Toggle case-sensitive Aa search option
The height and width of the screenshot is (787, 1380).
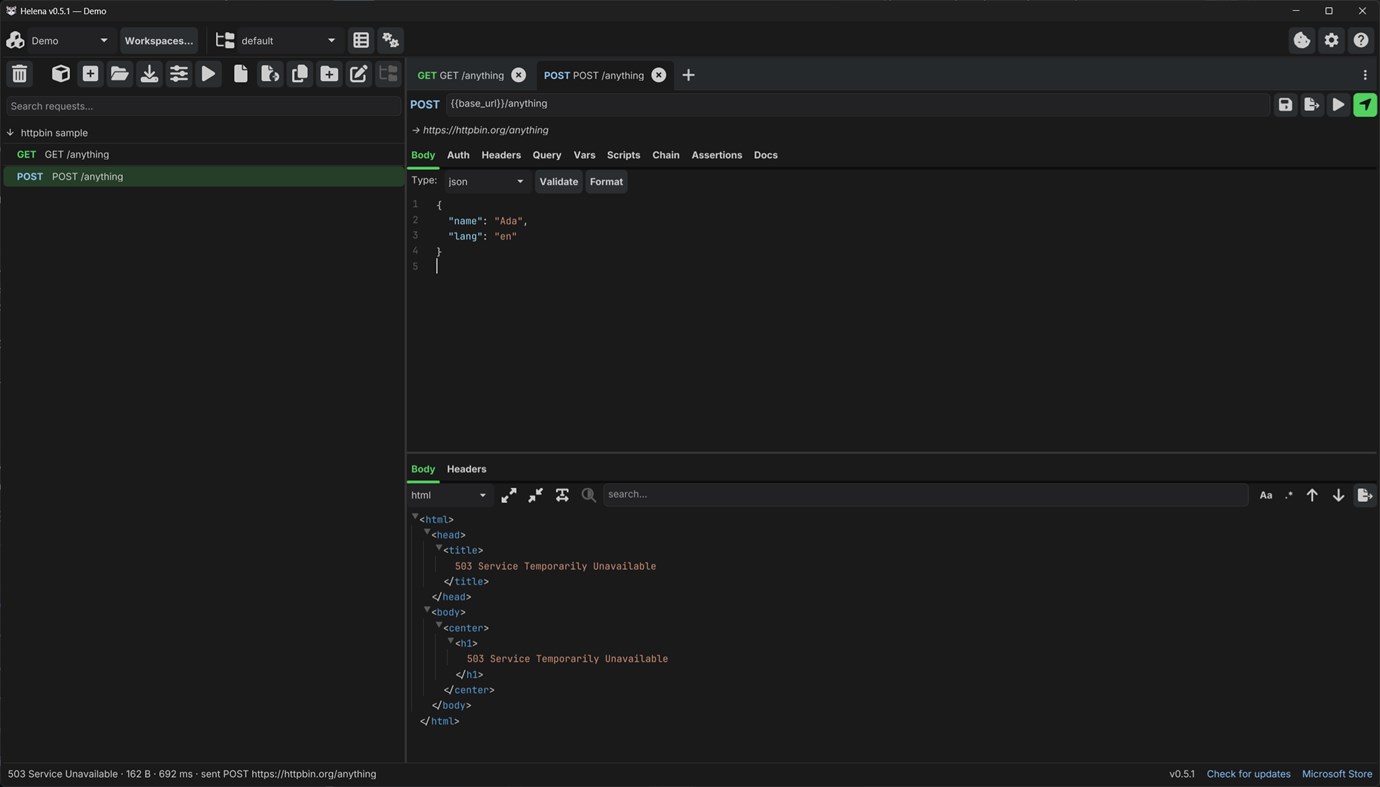pos(1265,495)
